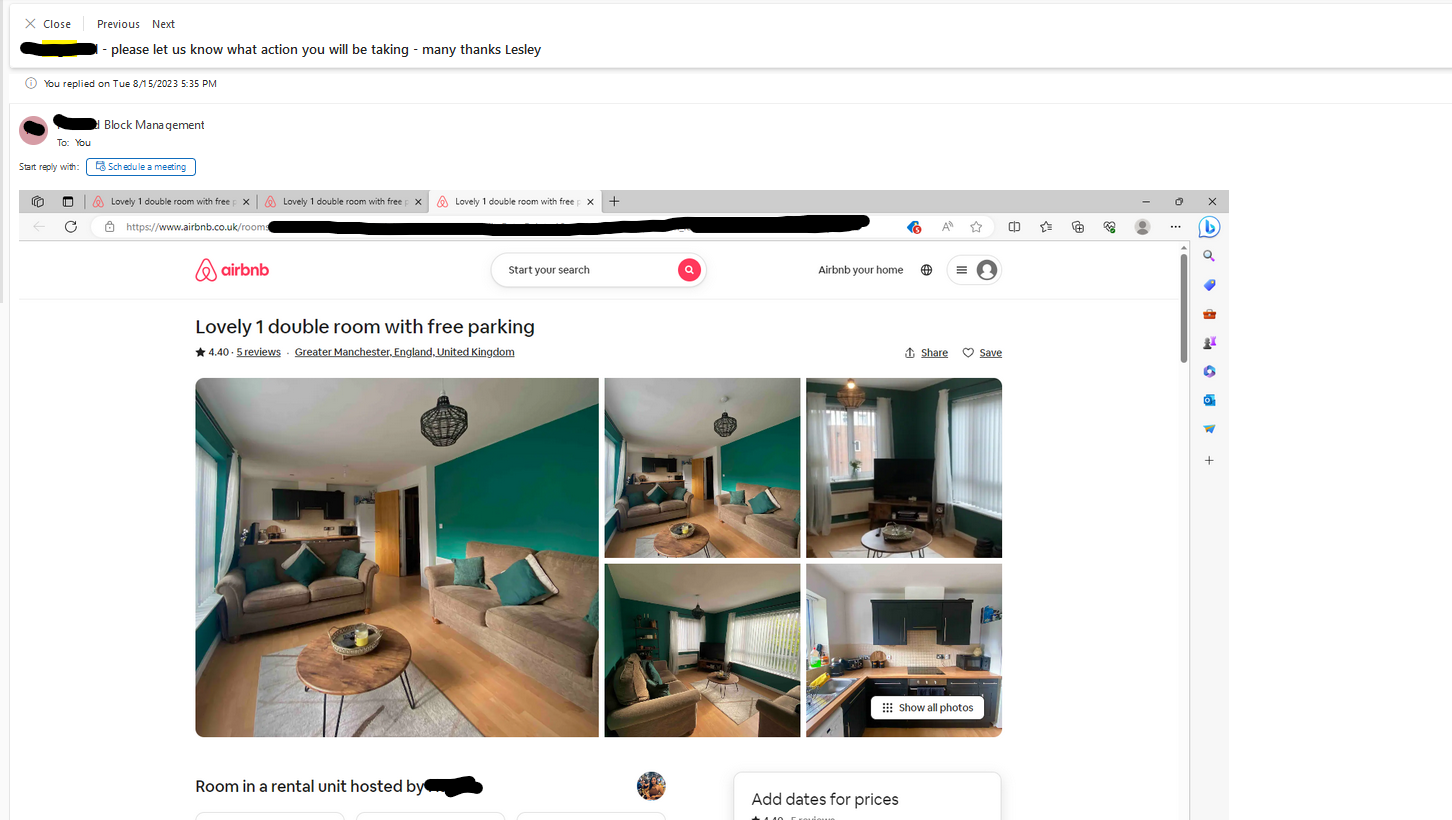Go to the Previous email
Screen dimensions: 1452x820
pos(118,24)
